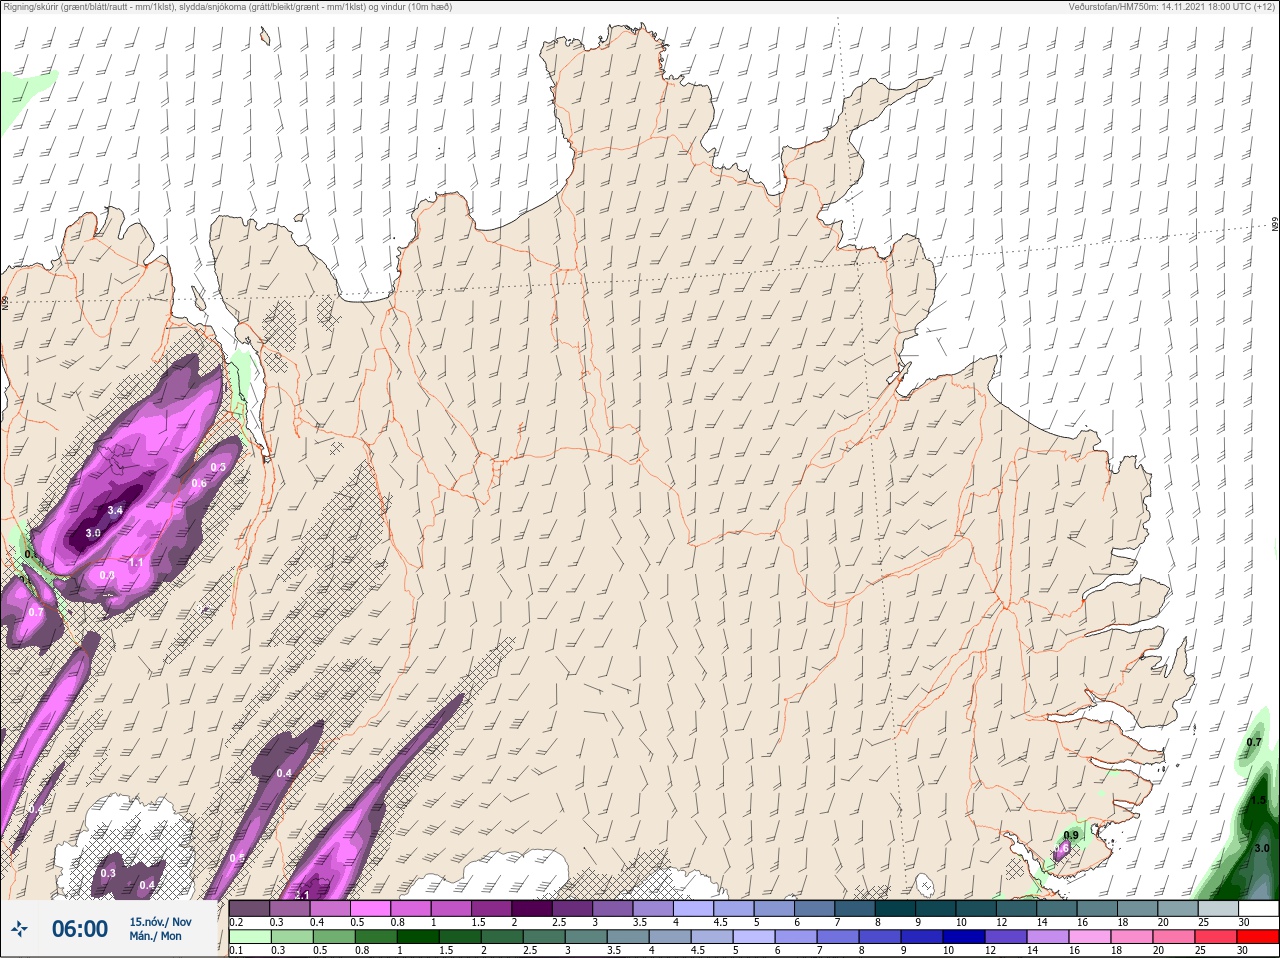Screen dimensions: 1280x958
Task: Click the '1.1' precipitation value on the map
Action: (136, 563)
